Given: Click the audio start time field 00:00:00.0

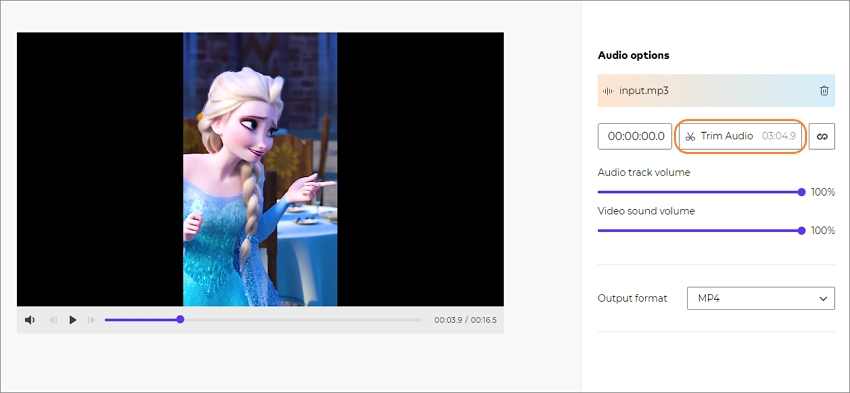Looking at the screenshot, I should point(635,137).
